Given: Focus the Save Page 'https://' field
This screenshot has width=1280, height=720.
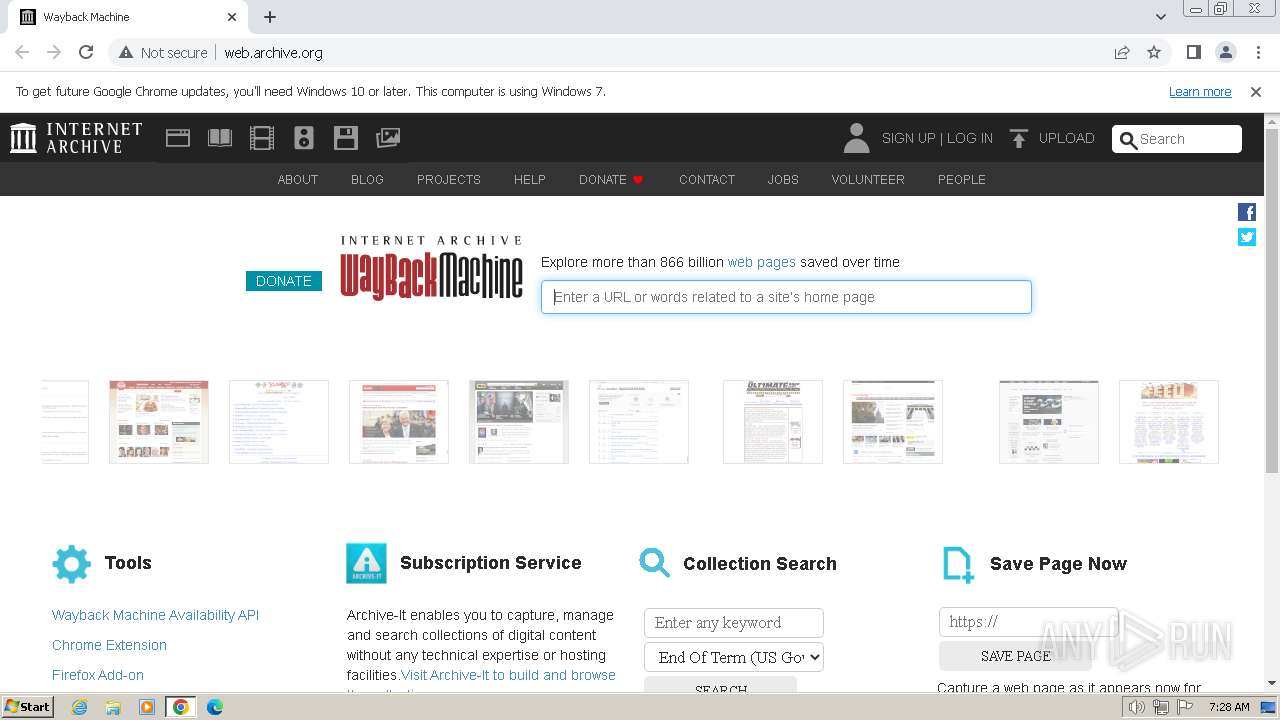Looking at the screenshot, I should [1028, 622].
